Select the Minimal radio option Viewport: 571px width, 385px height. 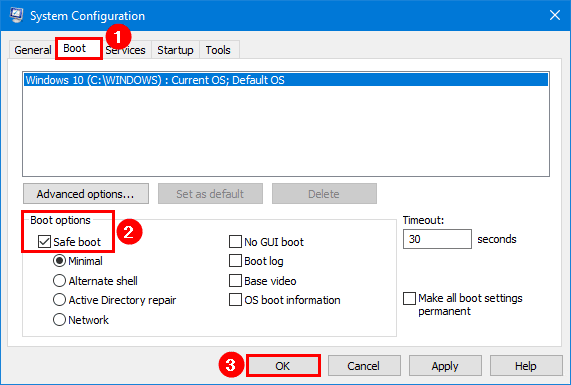[59, 261]
